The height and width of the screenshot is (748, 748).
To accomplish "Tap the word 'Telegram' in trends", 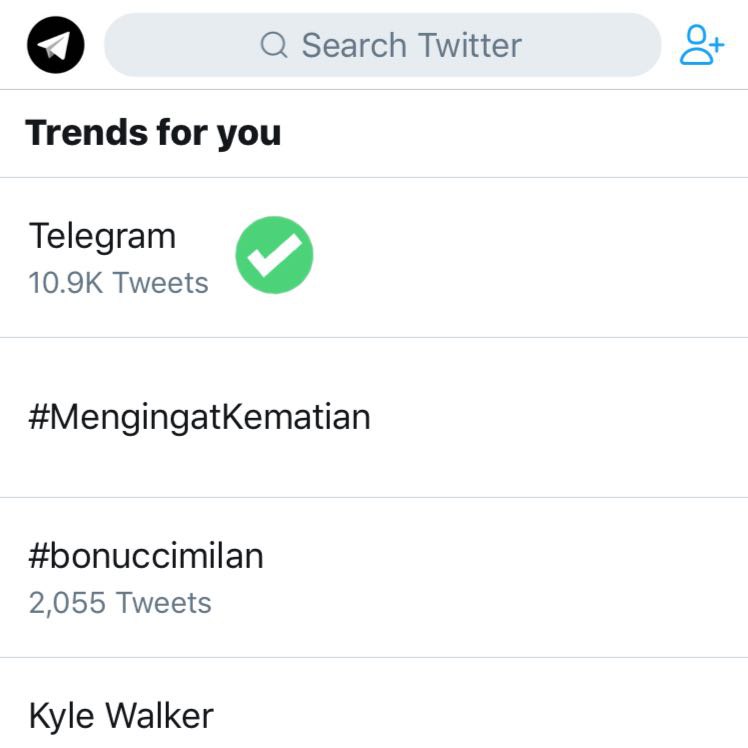I will (x=102, y=237).
